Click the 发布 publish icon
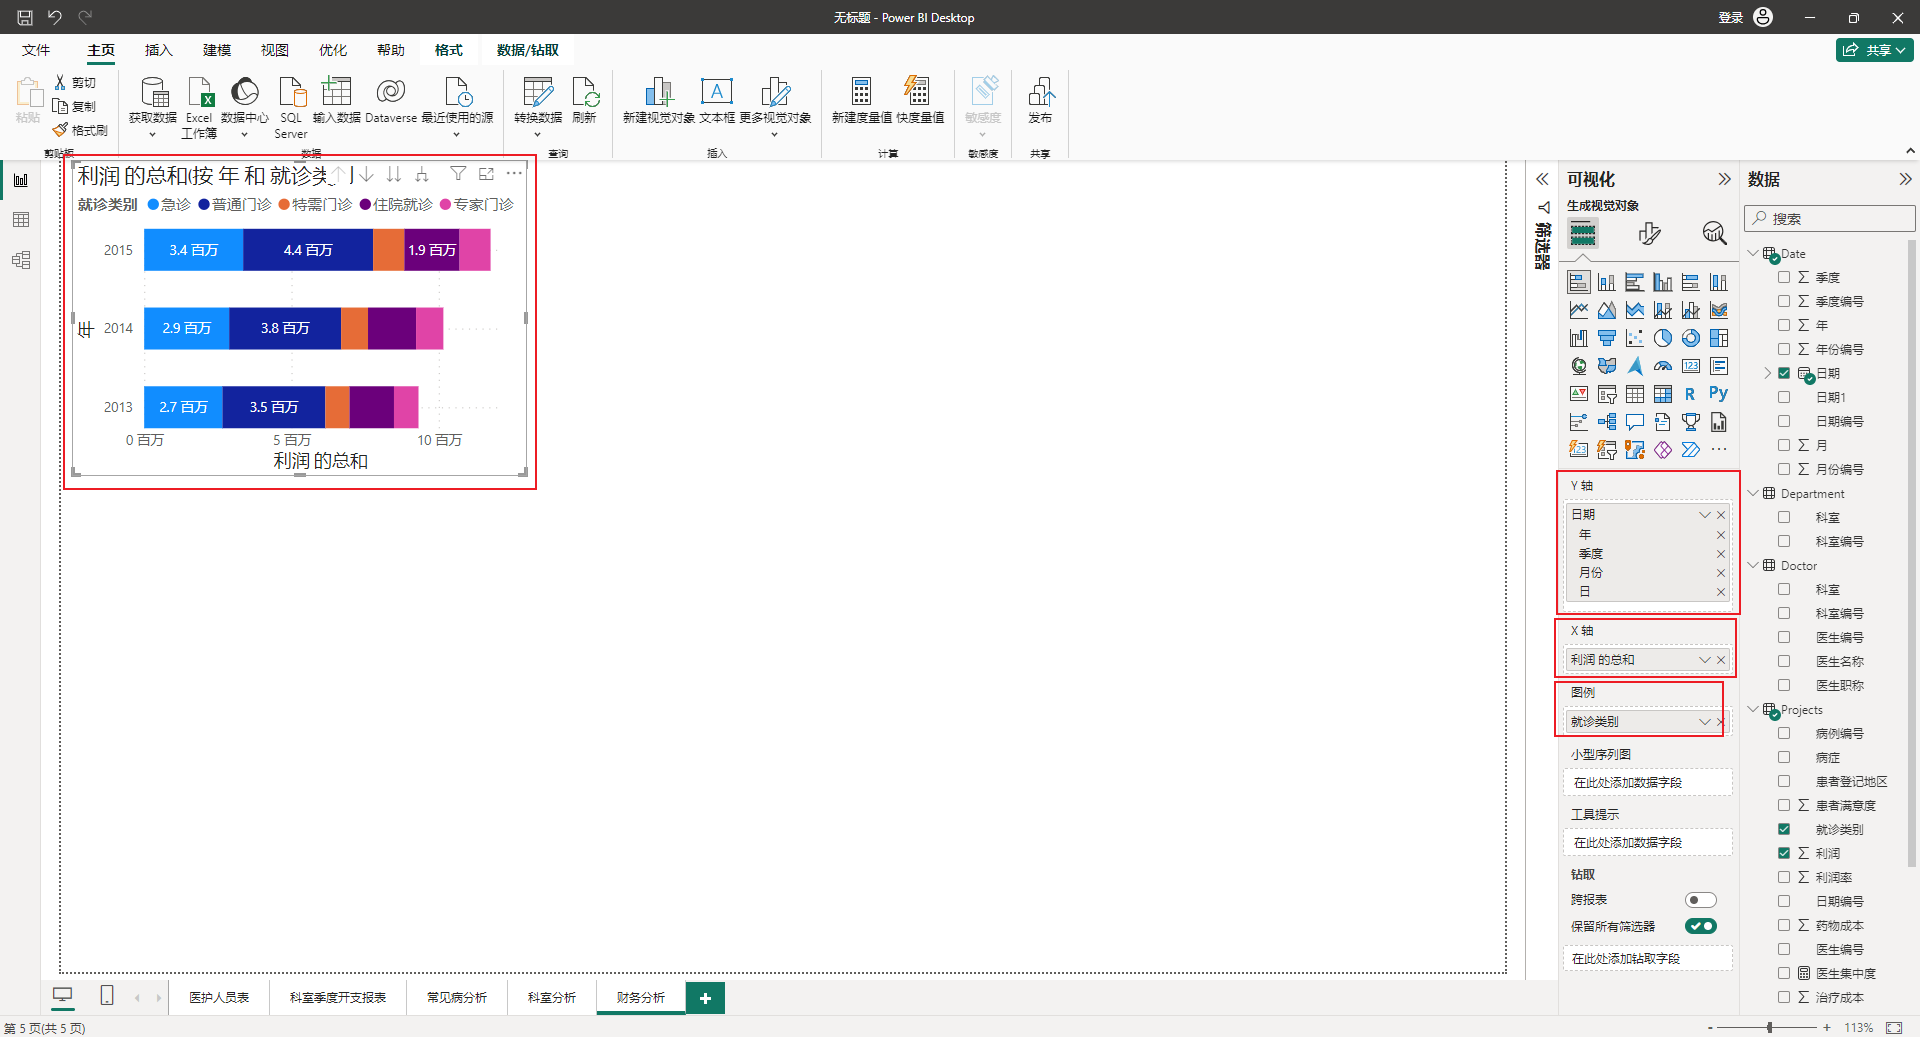This screenshot has width=1920, height=1037. coord(1040,100)
